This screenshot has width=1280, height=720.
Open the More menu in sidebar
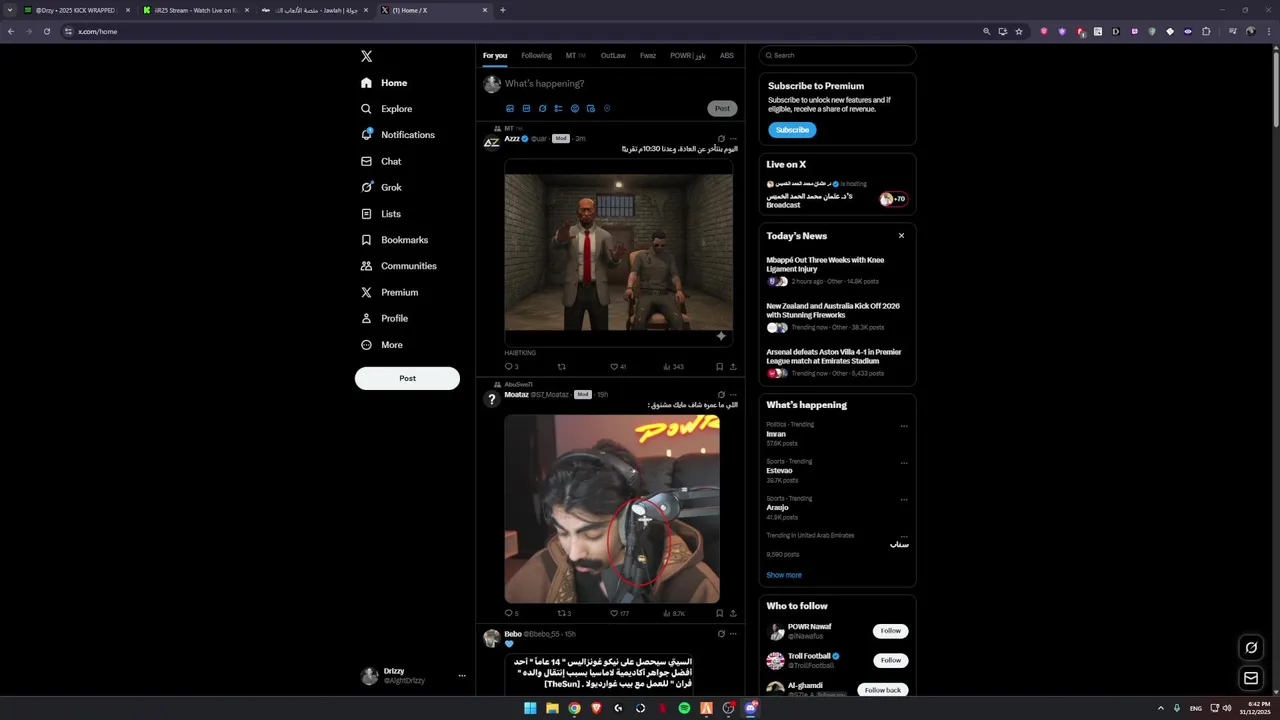(382, 345)
